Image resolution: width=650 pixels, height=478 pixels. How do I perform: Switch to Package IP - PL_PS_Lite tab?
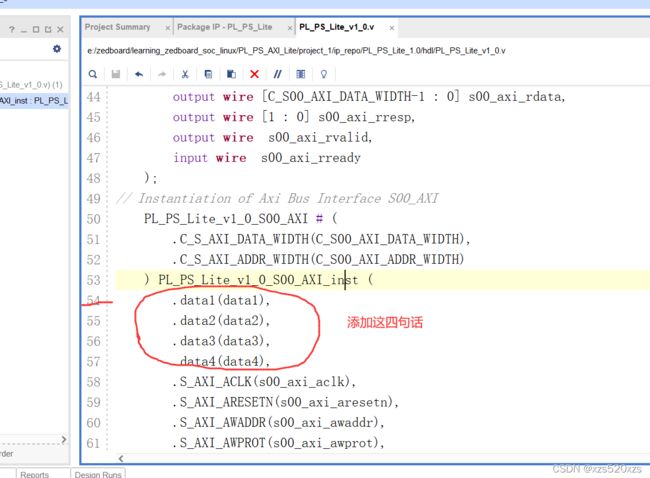pos(225,27)
